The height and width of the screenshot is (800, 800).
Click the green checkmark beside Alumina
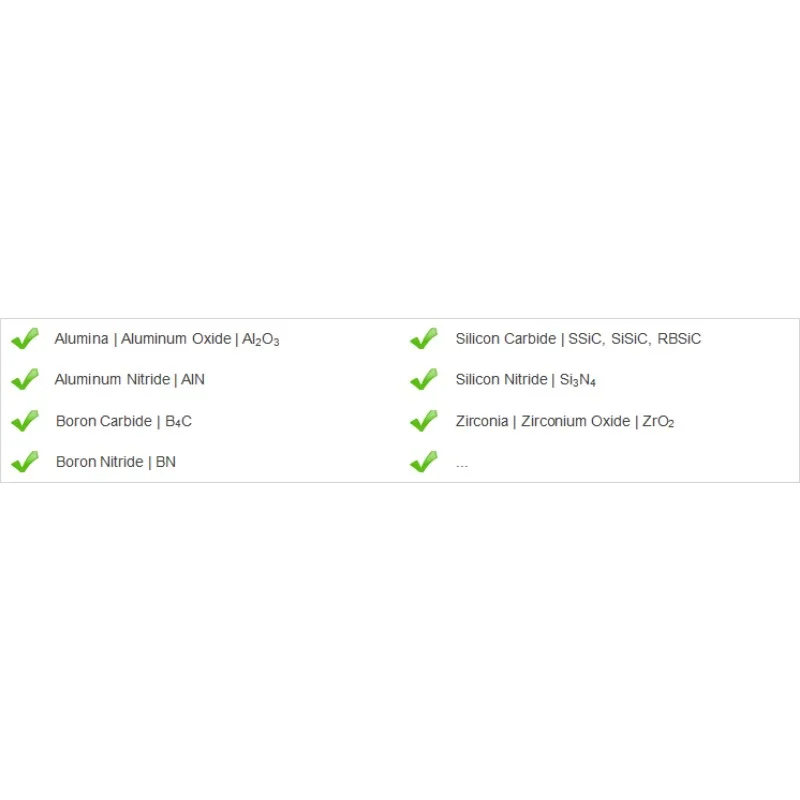click(25, 338)
